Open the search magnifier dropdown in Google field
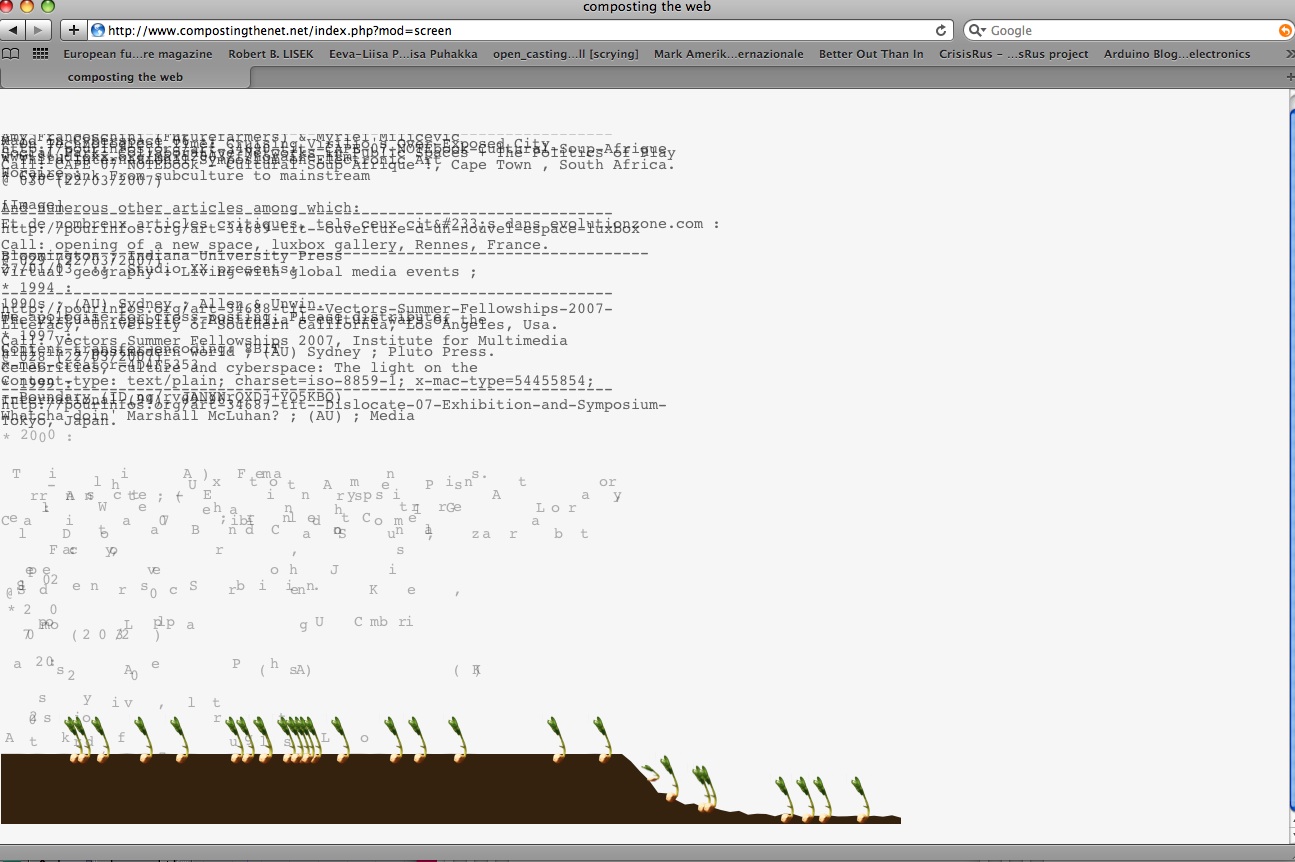The image size is (1295, 862). (x=977, y=31)
